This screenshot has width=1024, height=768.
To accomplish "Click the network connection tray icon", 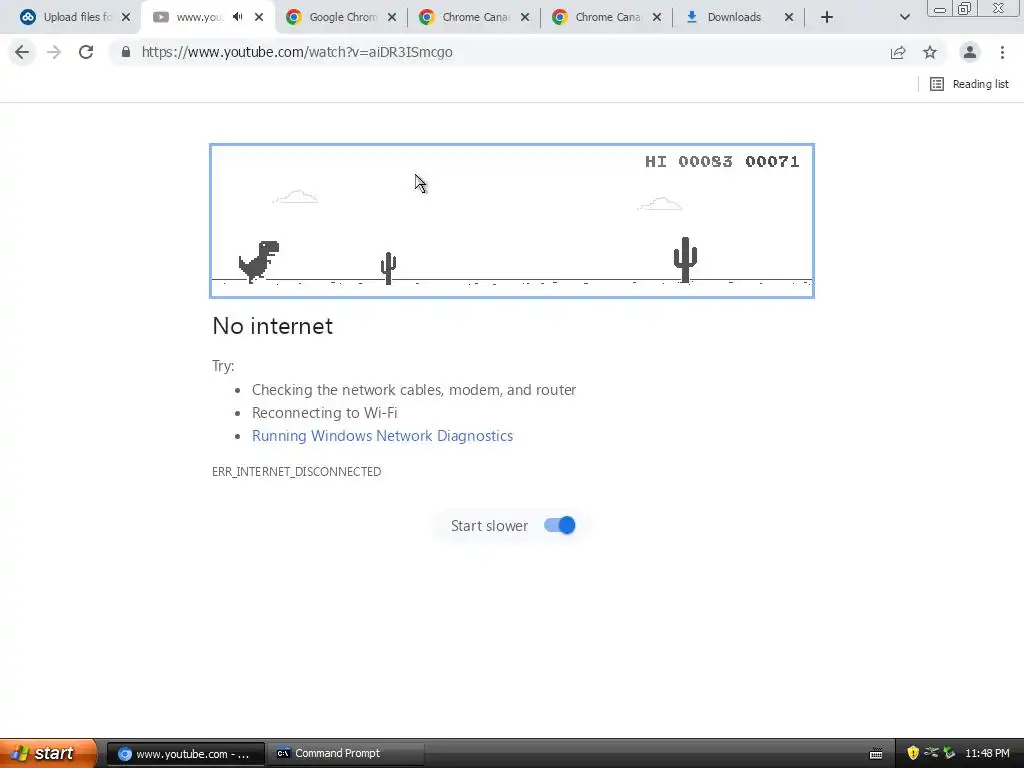I will pyautogui.click(x=932, y=753).
